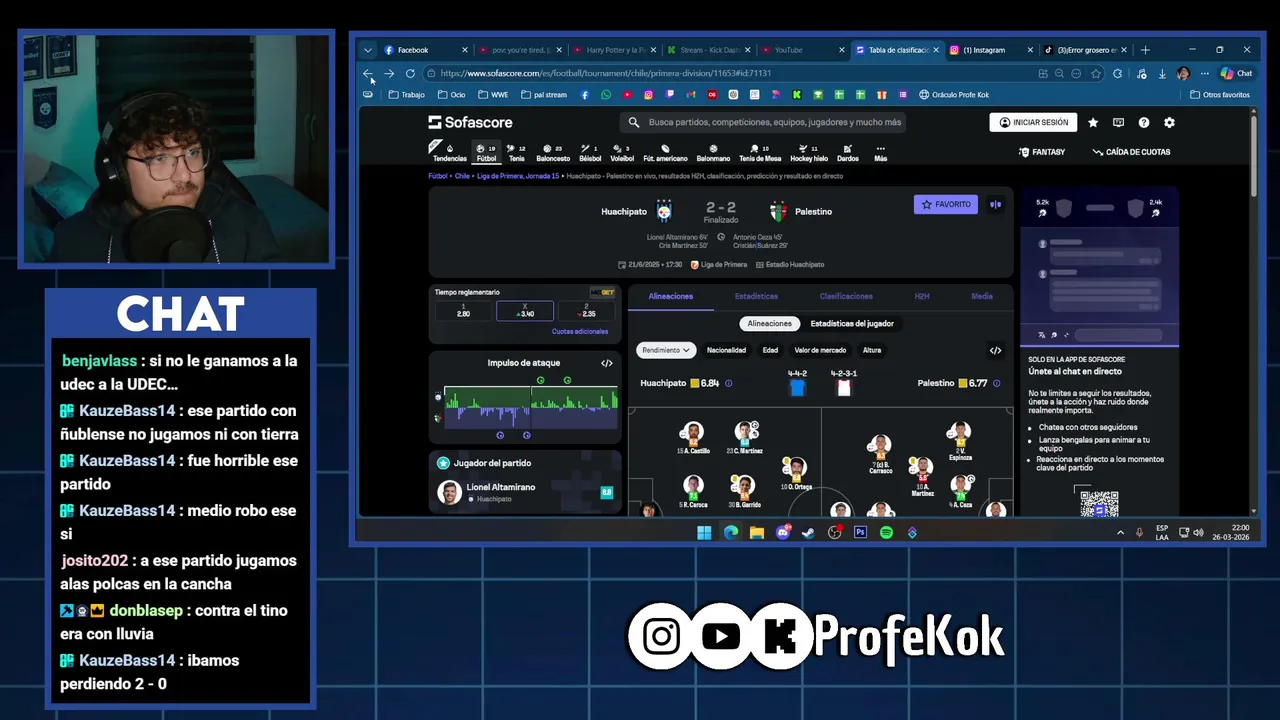The width and height of the screenshot is (1280, 720).
Task: Select the Alineaciones pill toggle
Action: tap(770, 323)
